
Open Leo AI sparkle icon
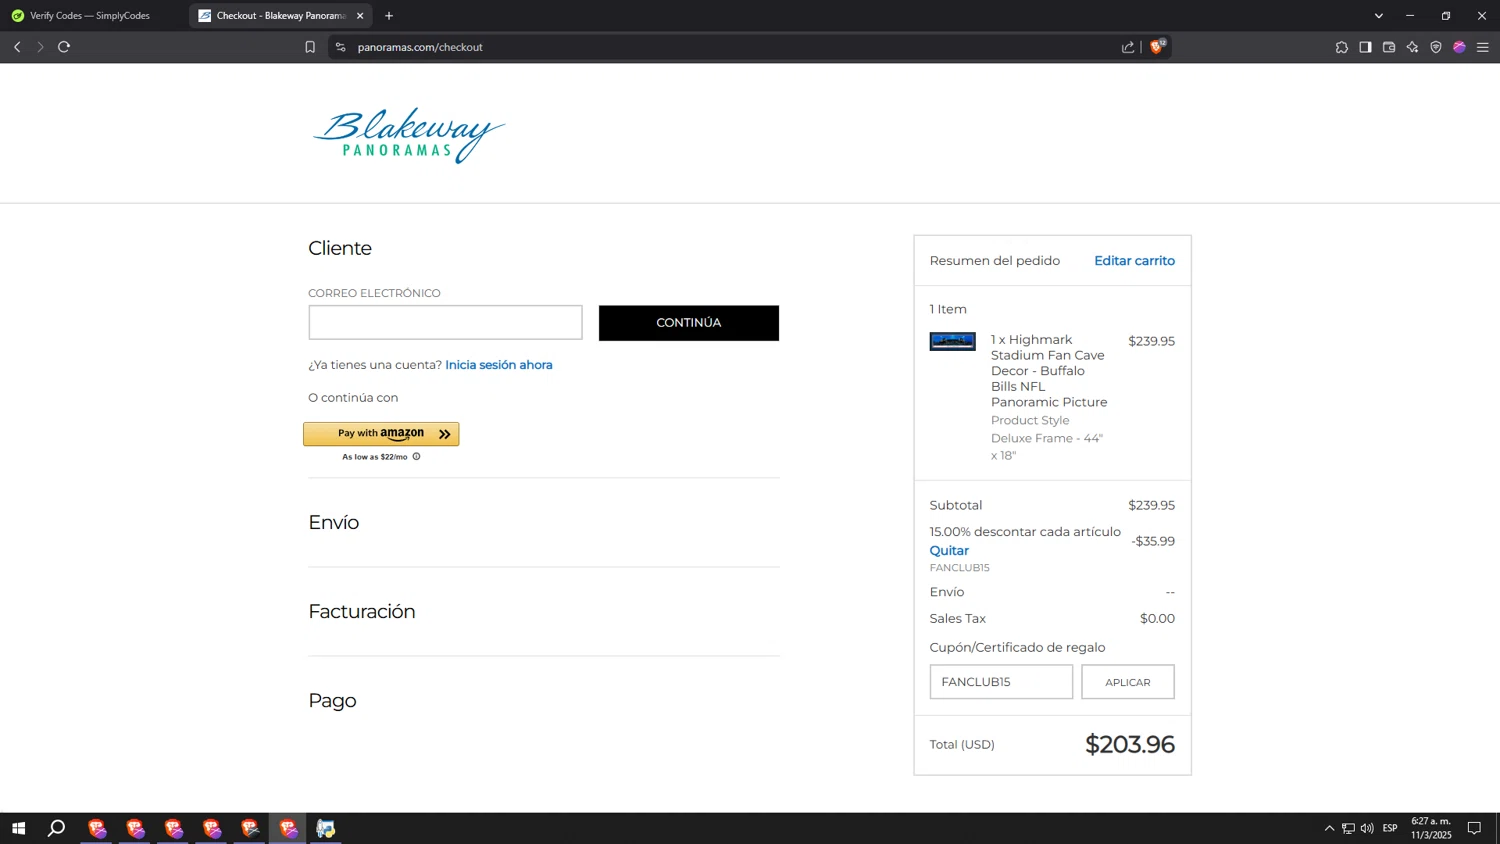(x=1412, y=47)
